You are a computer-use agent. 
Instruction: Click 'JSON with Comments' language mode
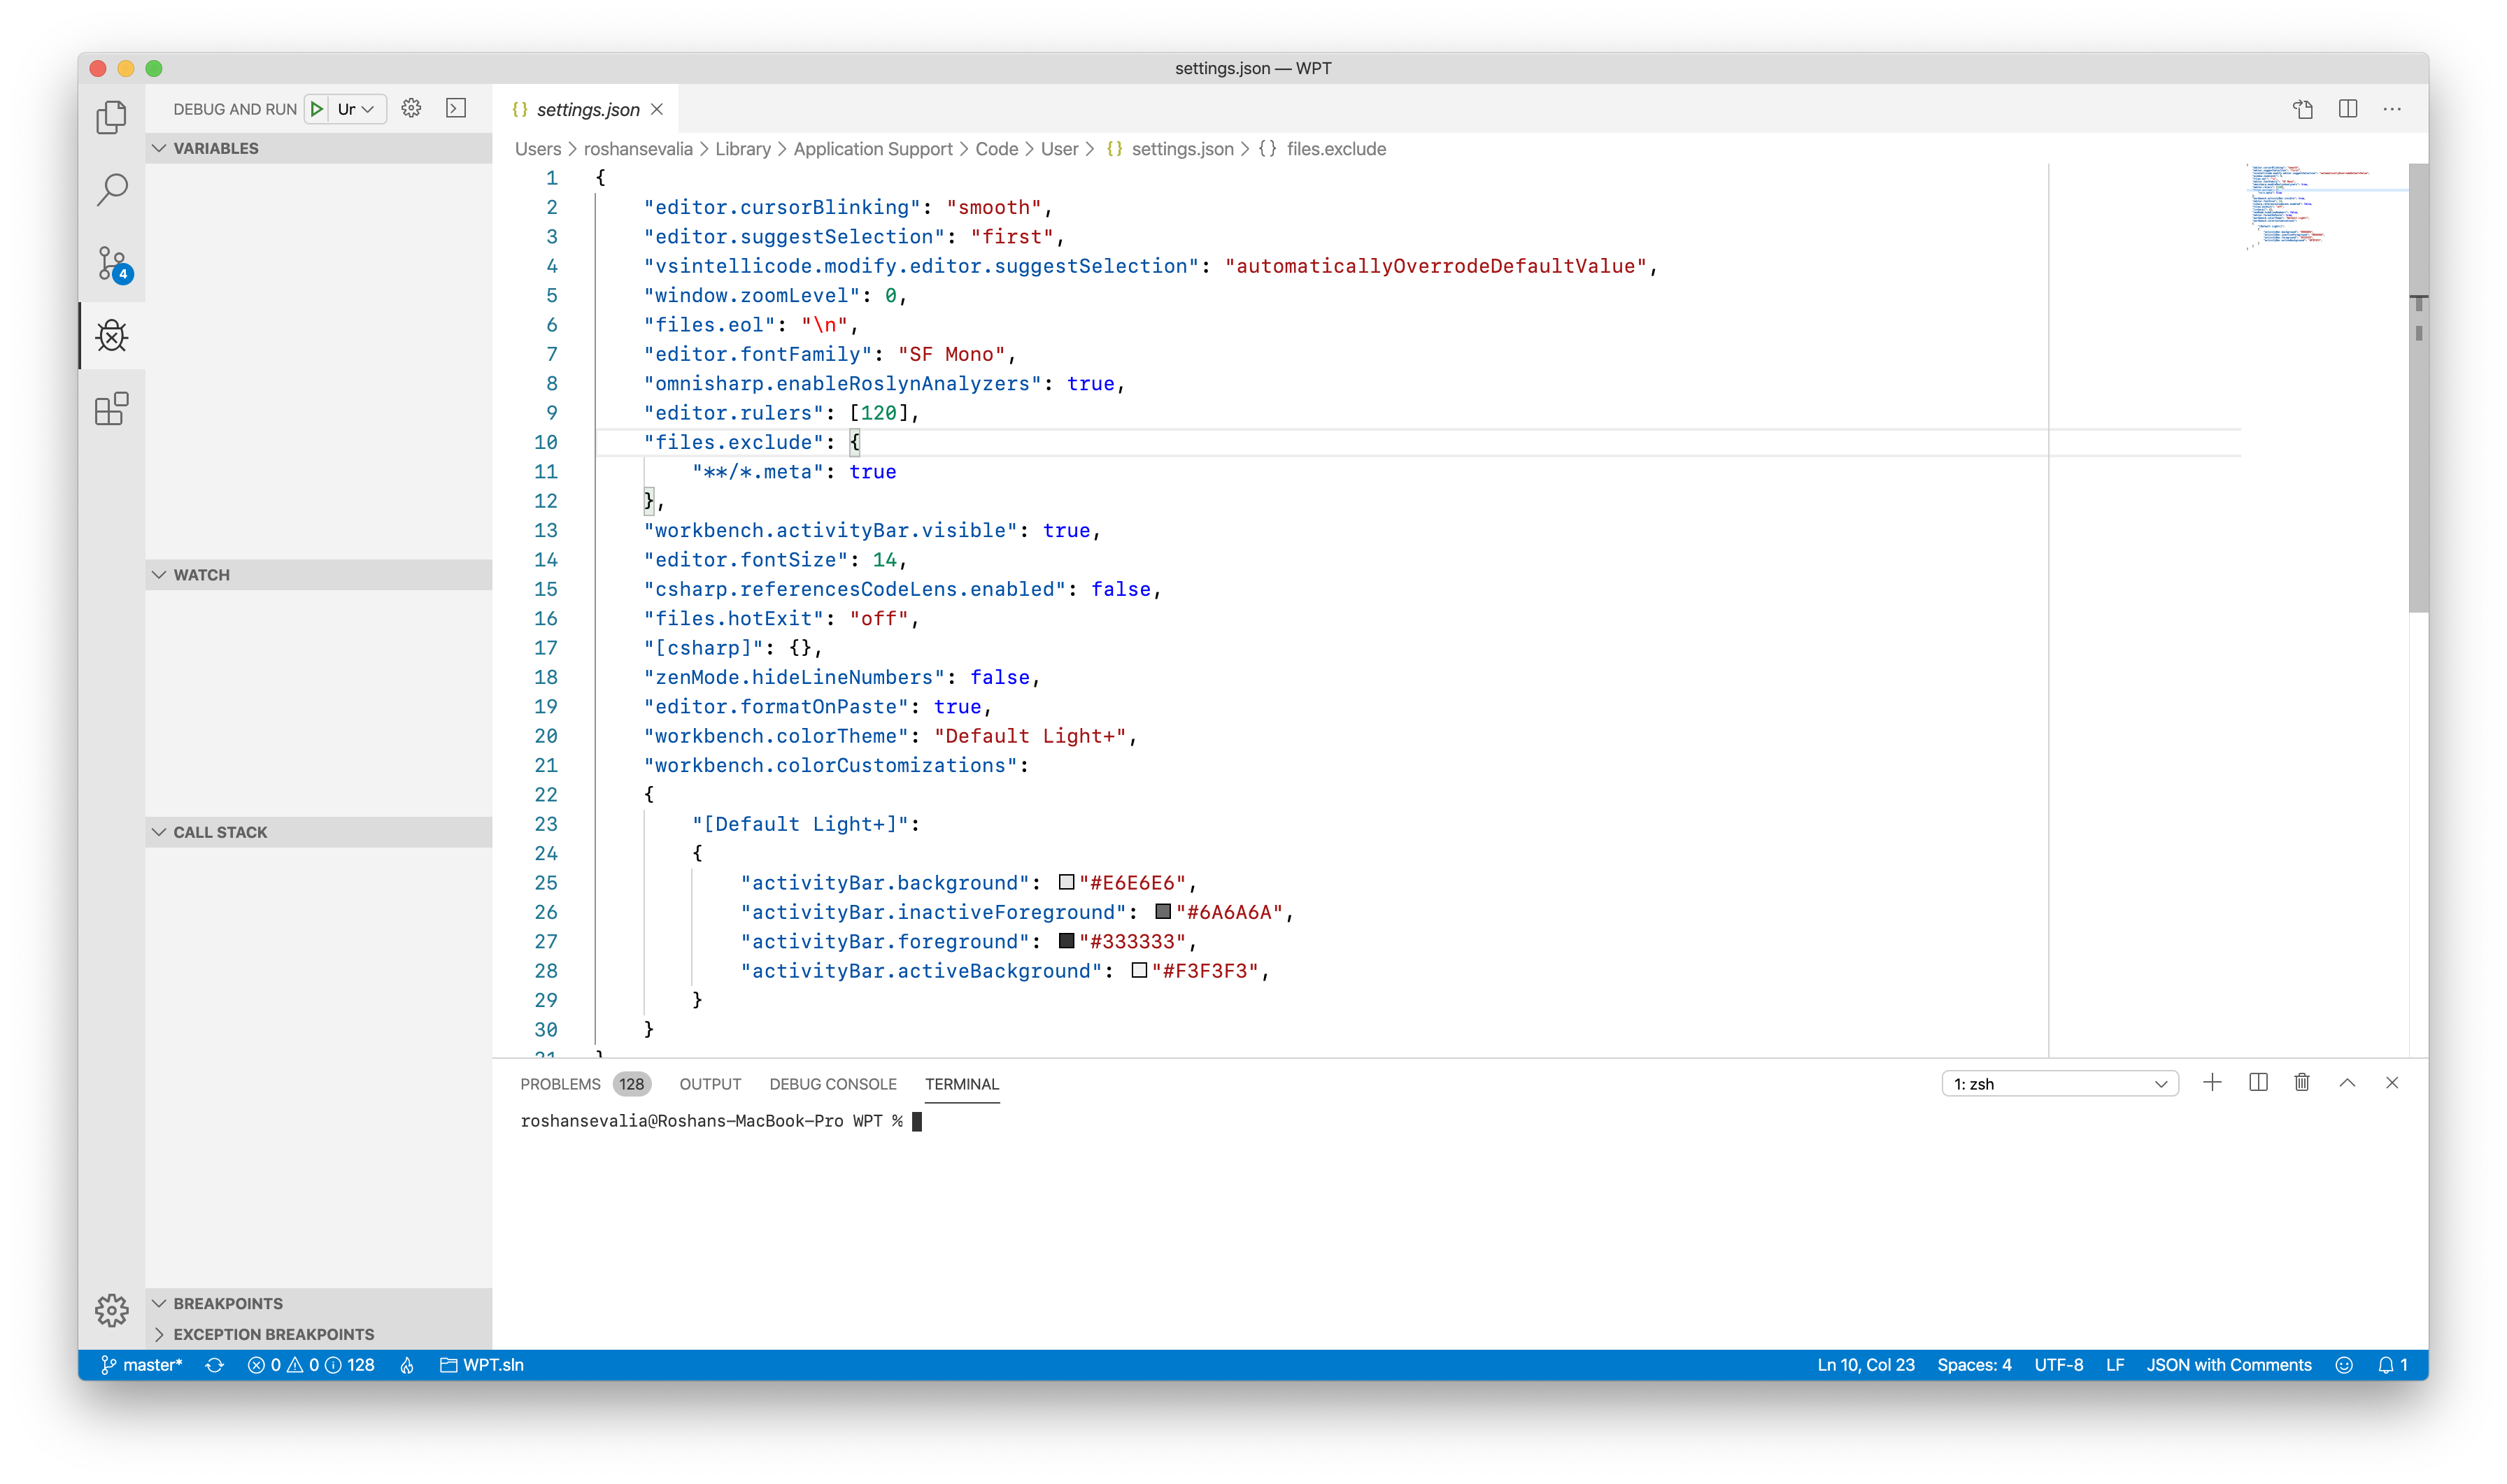(x=2228, y=1365)
